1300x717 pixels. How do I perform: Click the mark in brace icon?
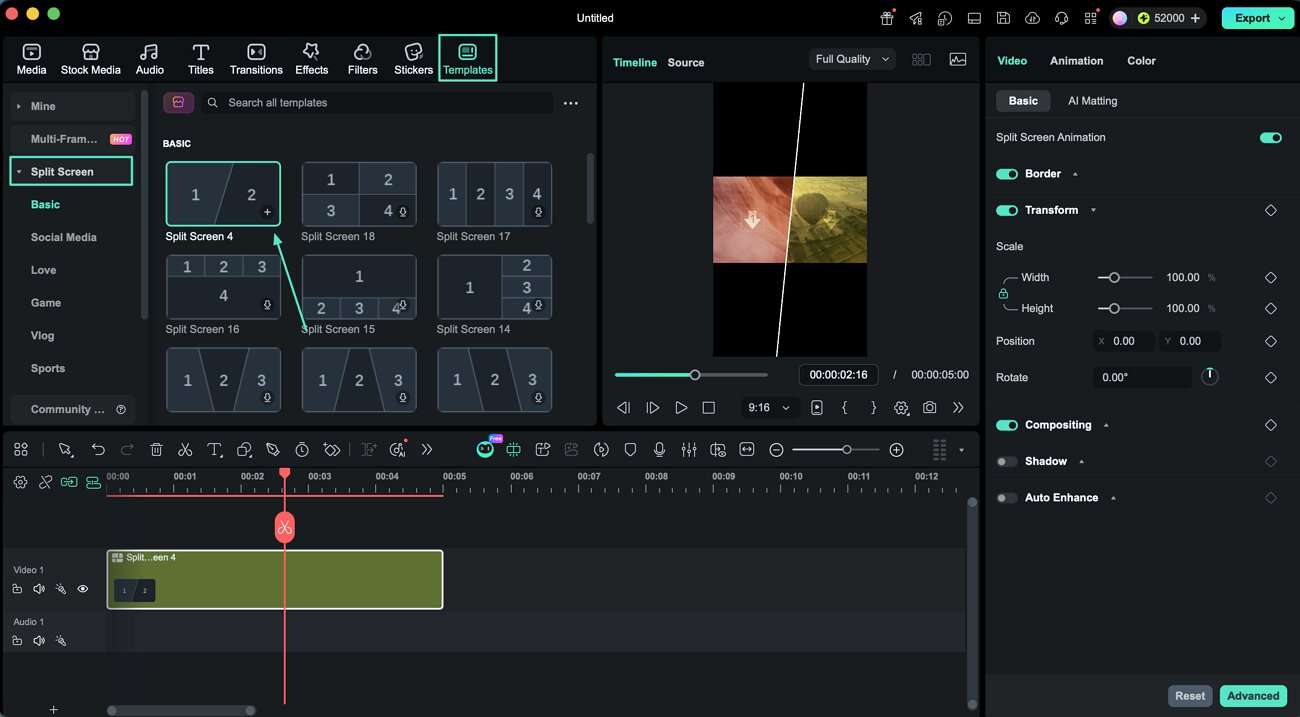click(x=845, y=408)
